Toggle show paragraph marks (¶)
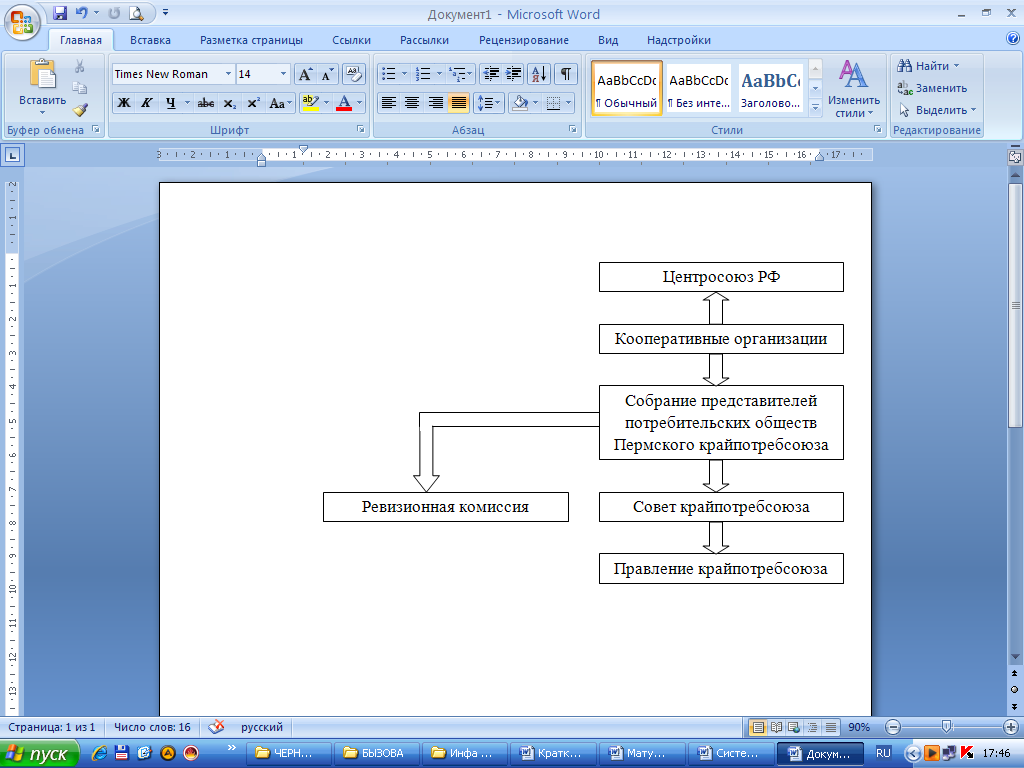 (566, 74)
